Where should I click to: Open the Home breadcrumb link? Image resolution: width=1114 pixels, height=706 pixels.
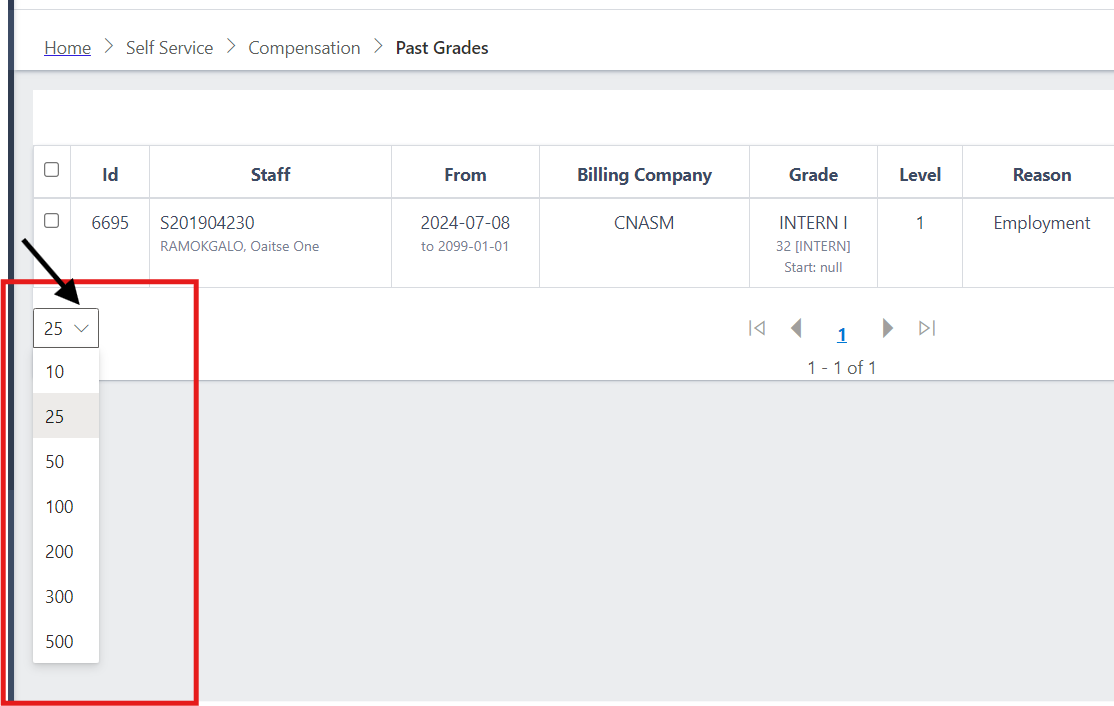point(67,48)
